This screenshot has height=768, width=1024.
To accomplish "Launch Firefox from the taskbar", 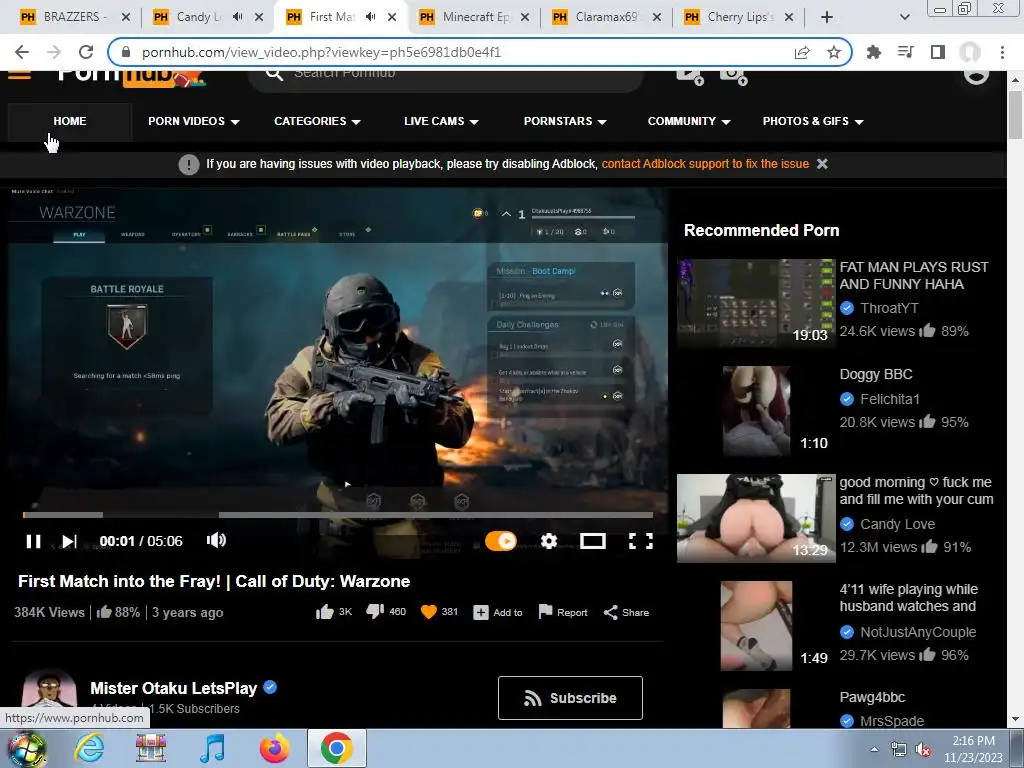I will pos(274,748).
